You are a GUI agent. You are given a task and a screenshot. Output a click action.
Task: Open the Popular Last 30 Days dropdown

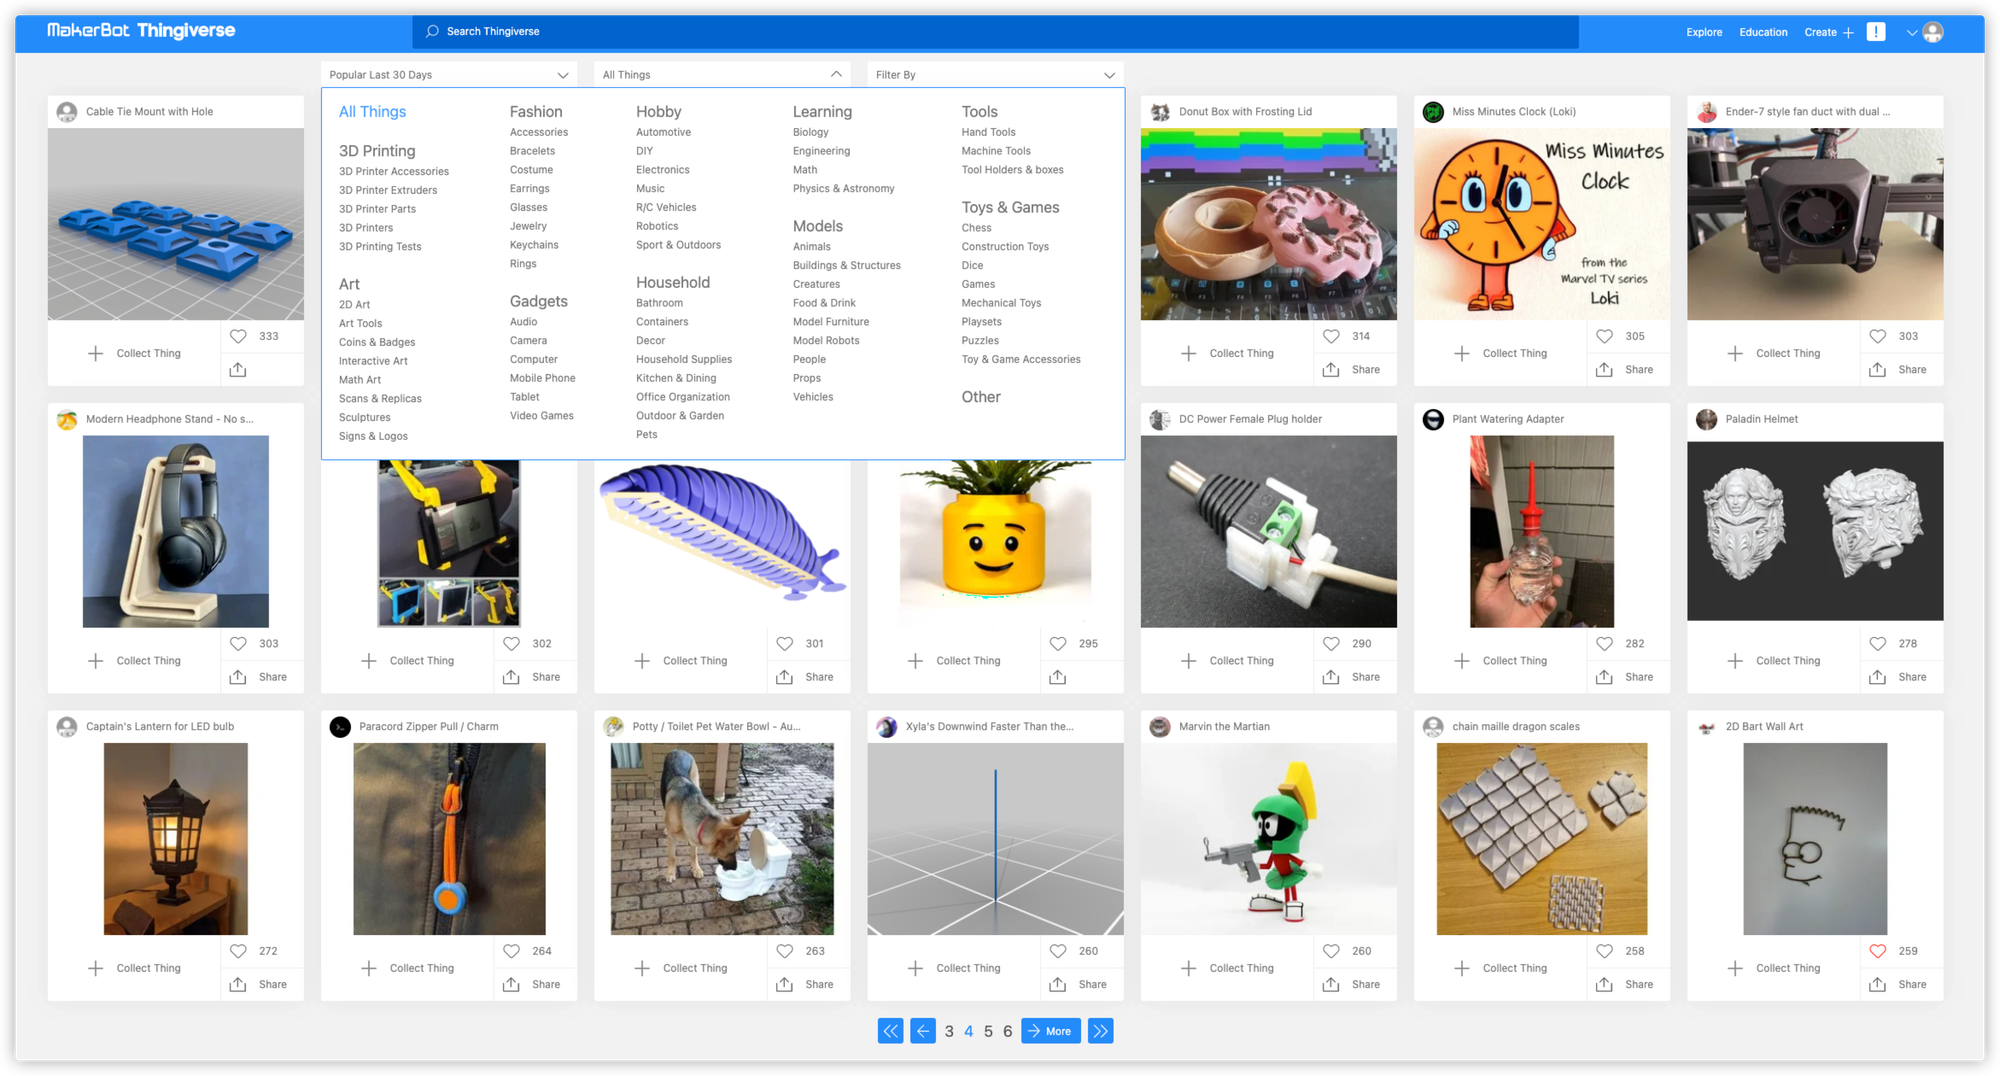point(448,74)
